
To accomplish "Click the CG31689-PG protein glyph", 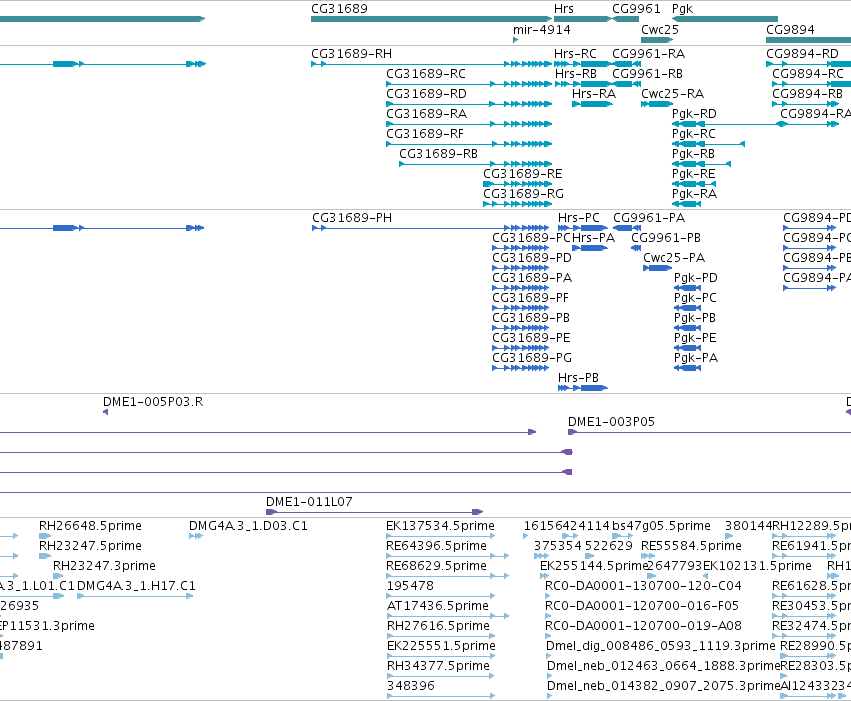I will tap(520, 369).
